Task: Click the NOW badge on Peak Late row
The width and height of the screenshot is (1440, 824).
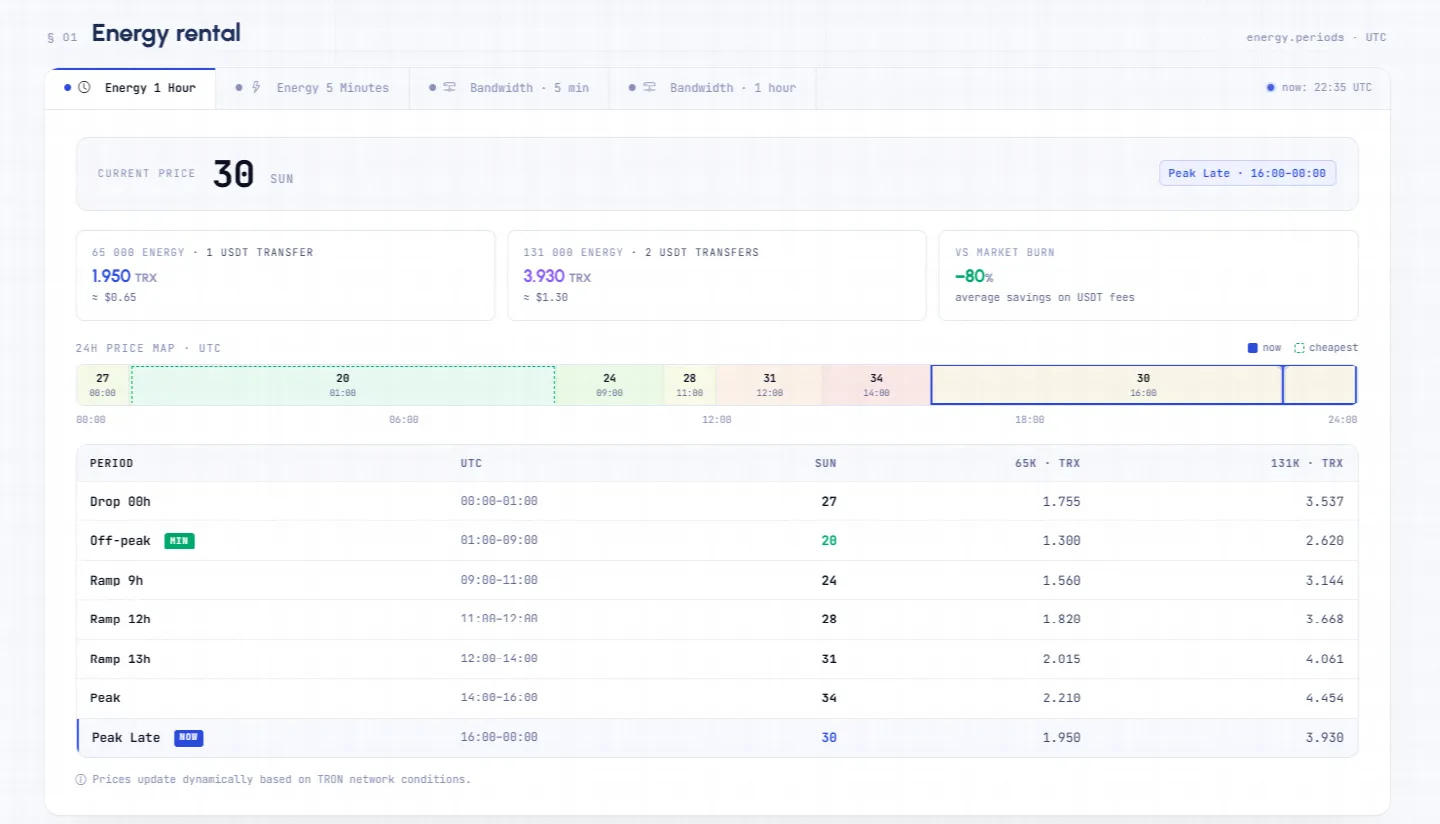Action: (189, 738)
